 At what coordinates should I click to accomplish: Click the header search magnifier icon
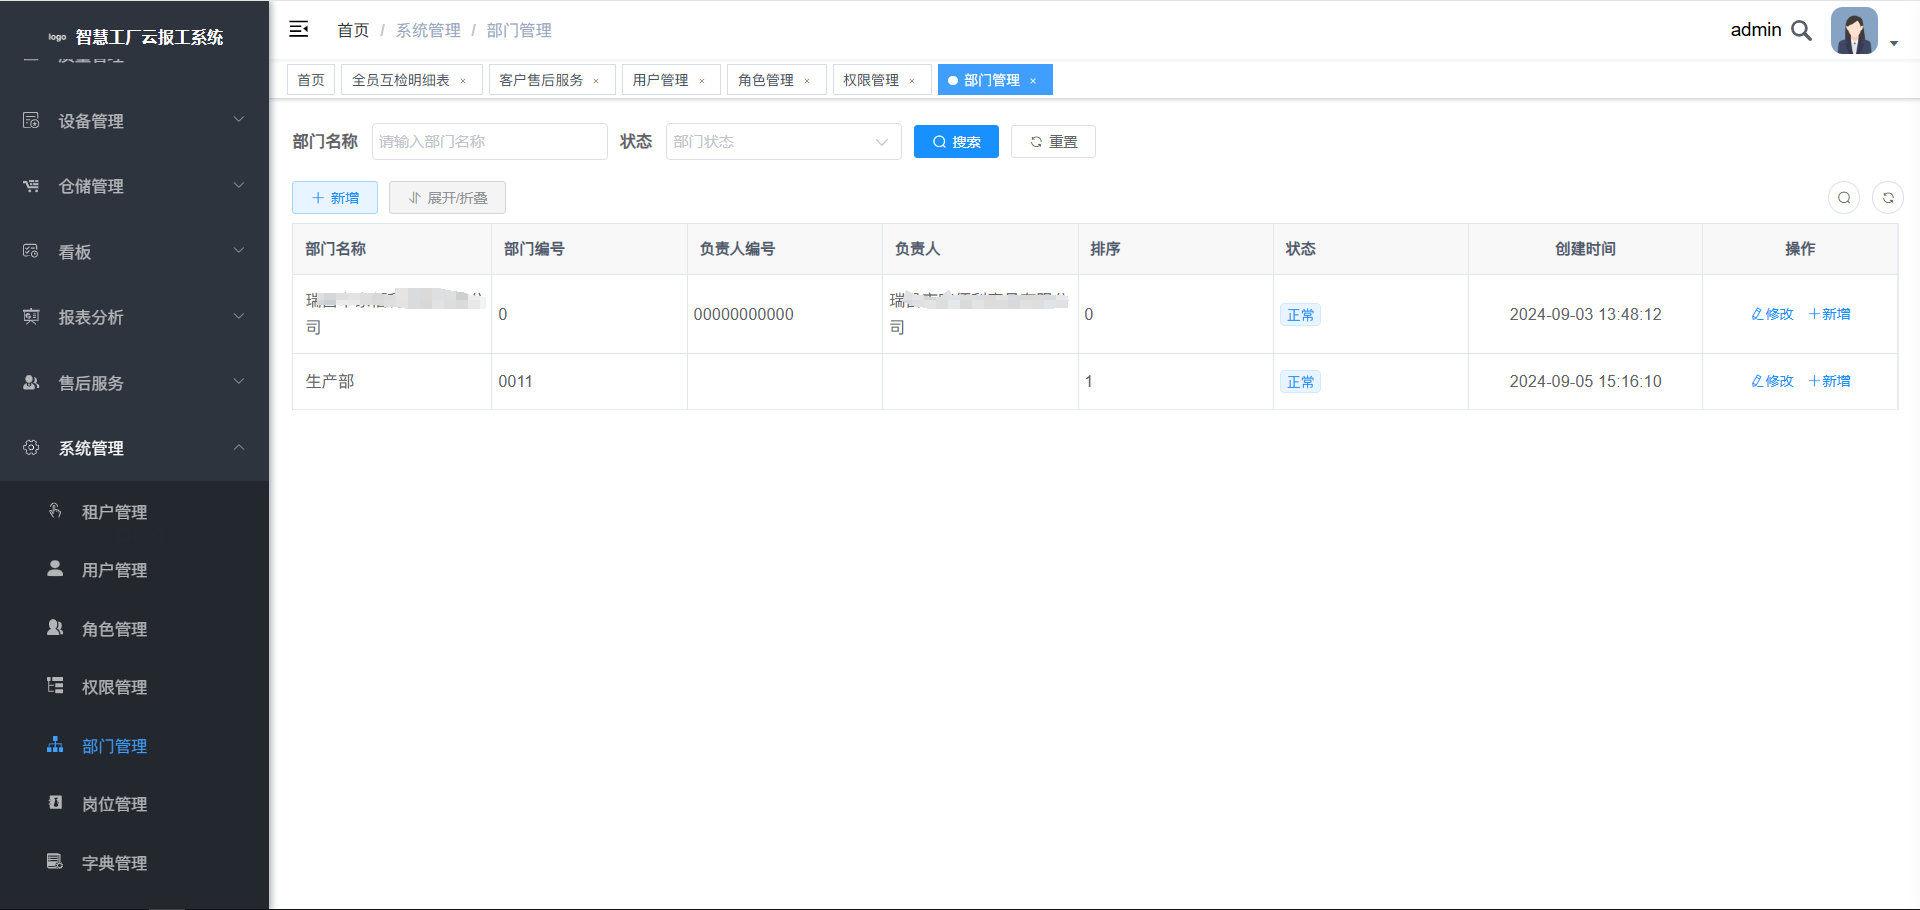coord(1801,30)
